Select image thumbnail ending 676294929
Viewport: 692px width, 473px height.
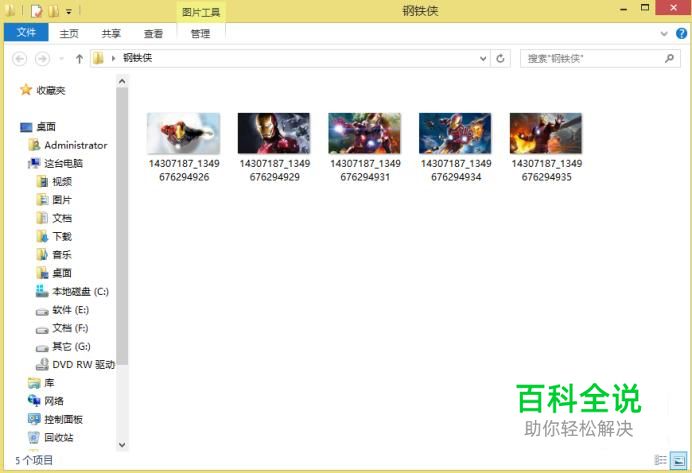coord(274,133)
